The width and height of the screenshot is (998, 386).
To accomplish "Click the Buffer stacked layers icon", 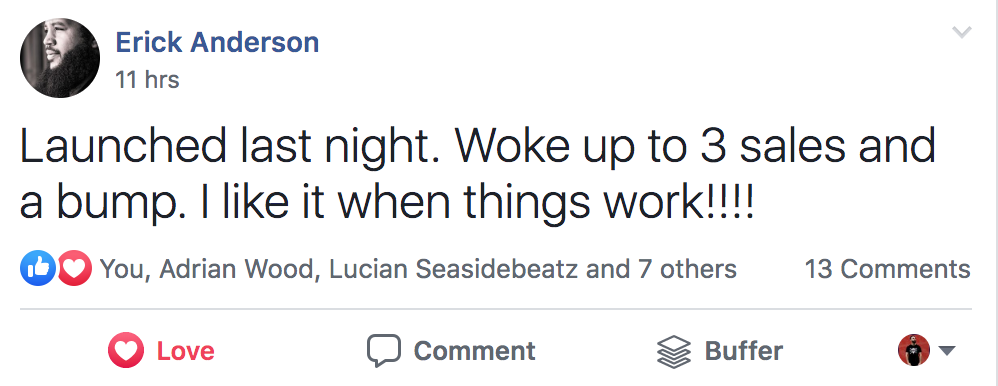I will point(674,351).
